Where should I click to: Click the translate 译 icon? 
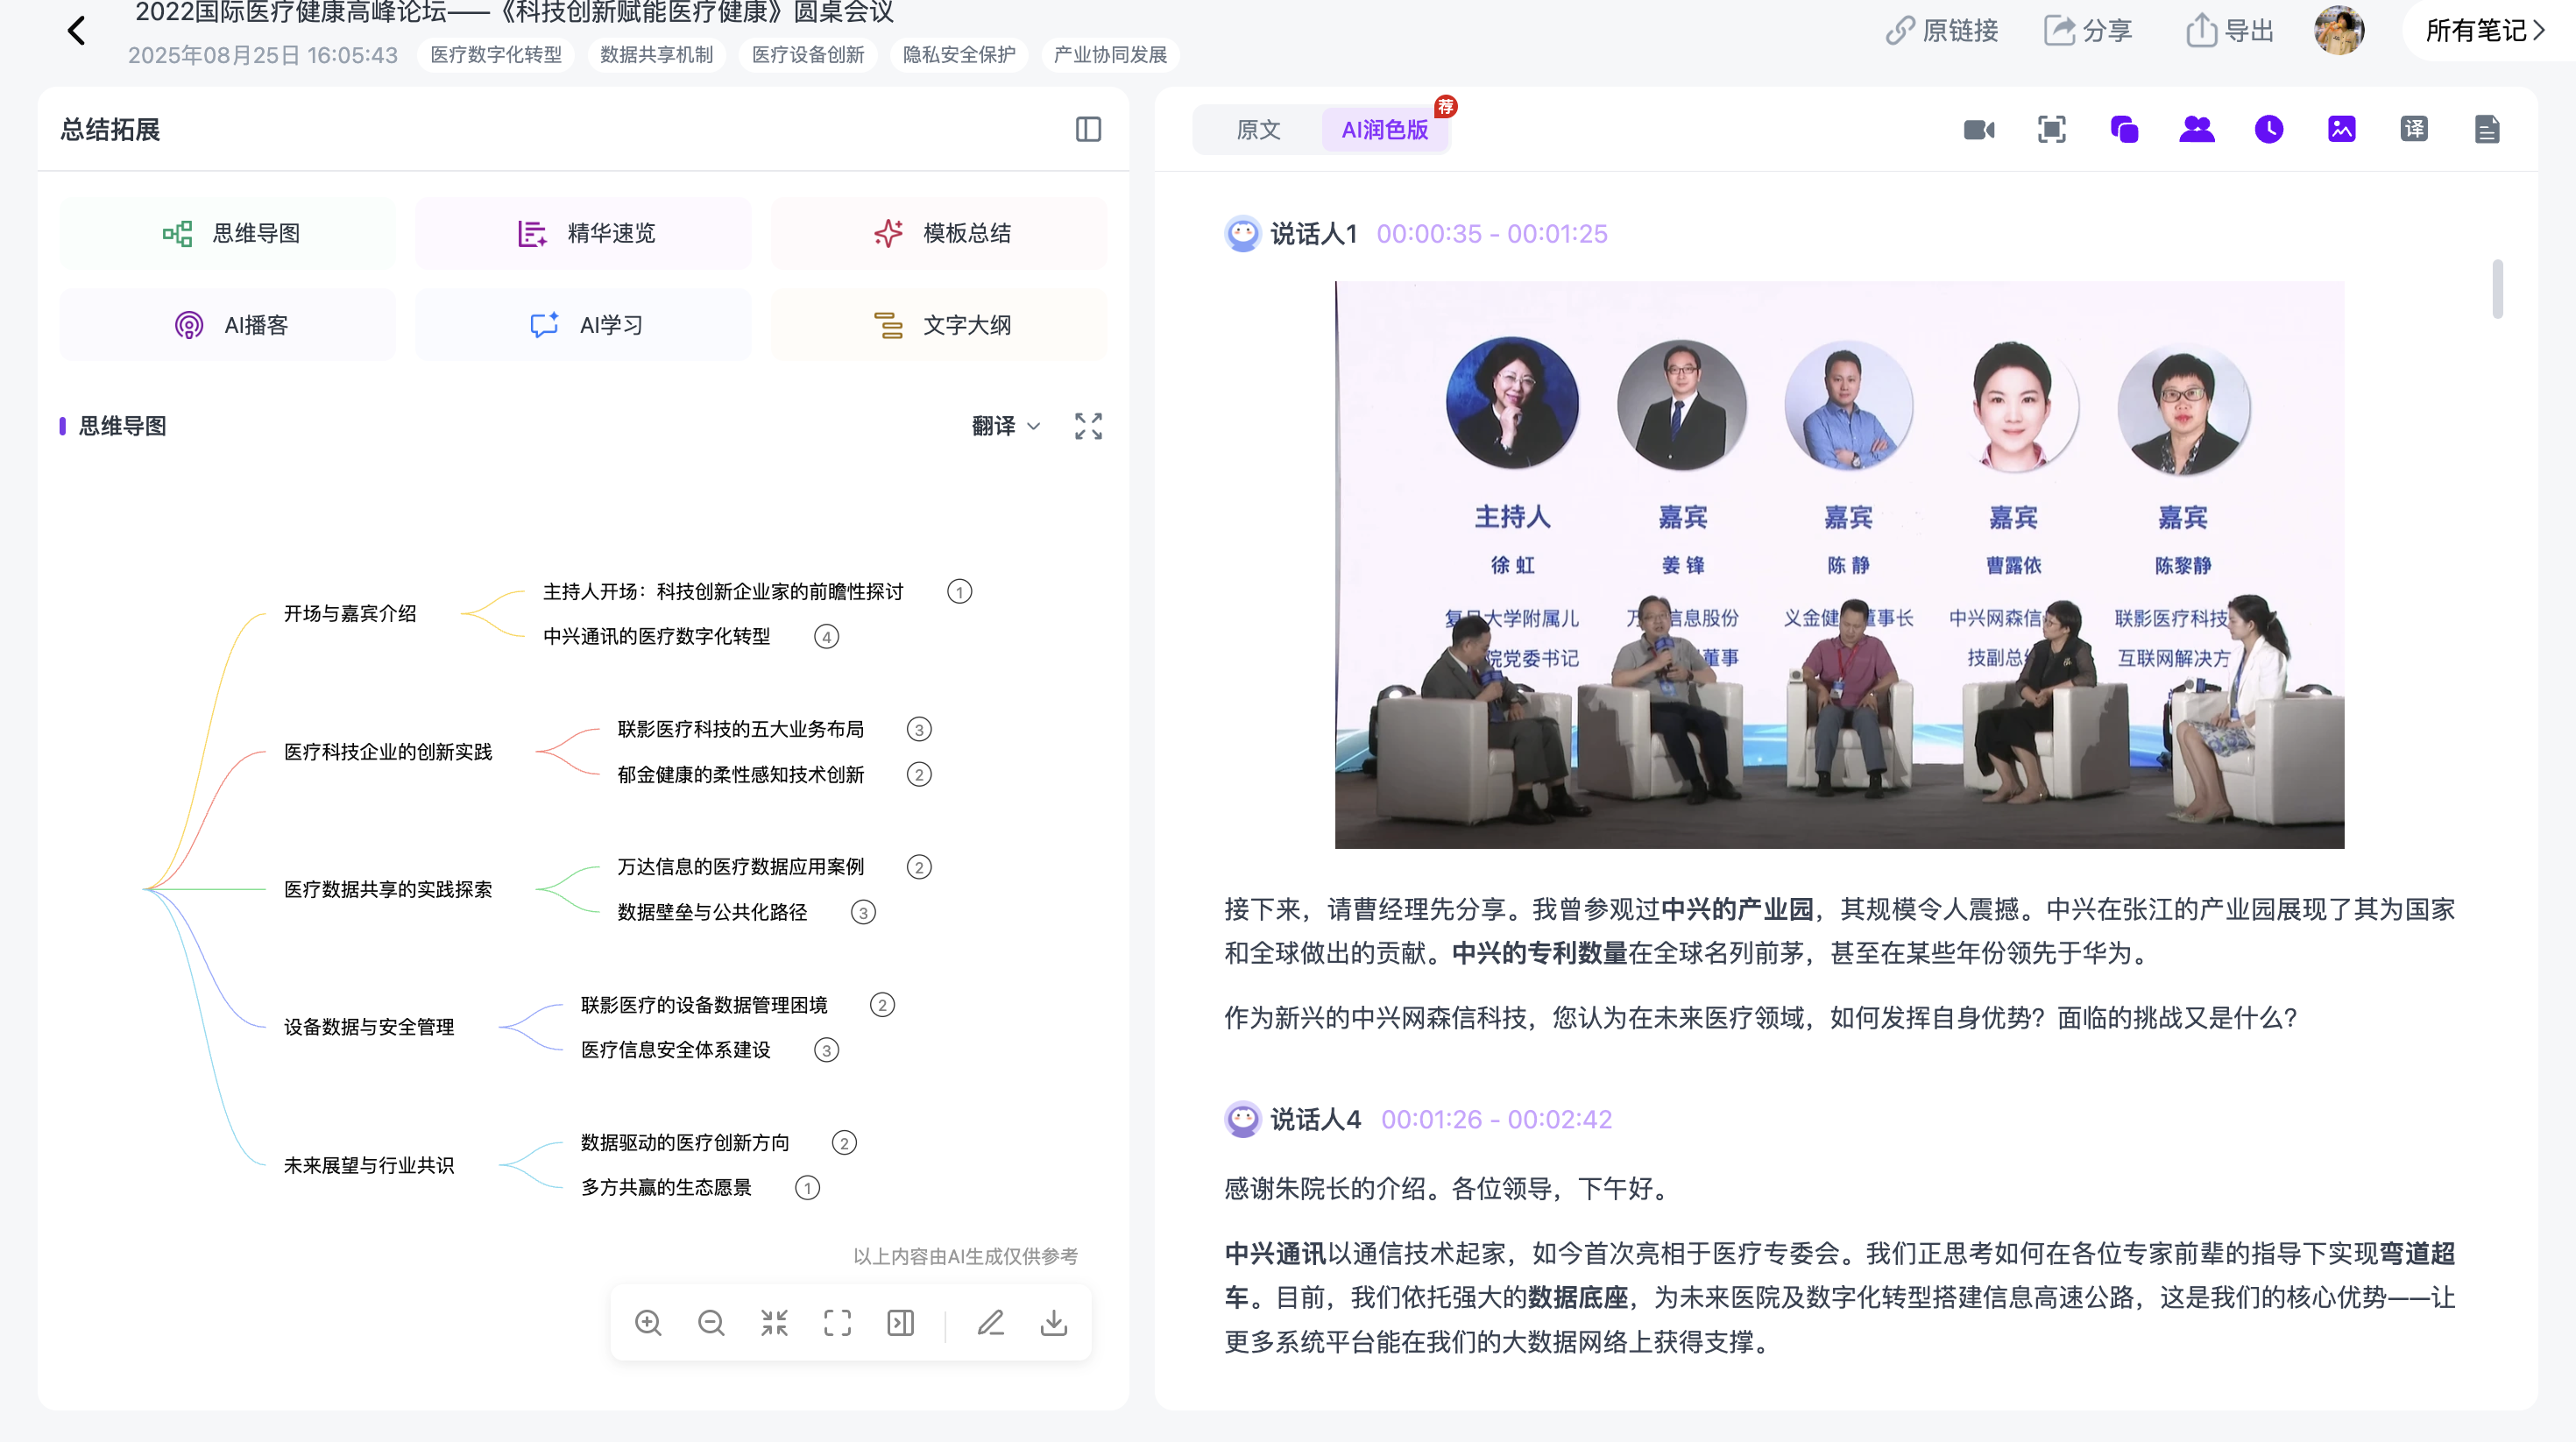click(x=2414, y=130)
